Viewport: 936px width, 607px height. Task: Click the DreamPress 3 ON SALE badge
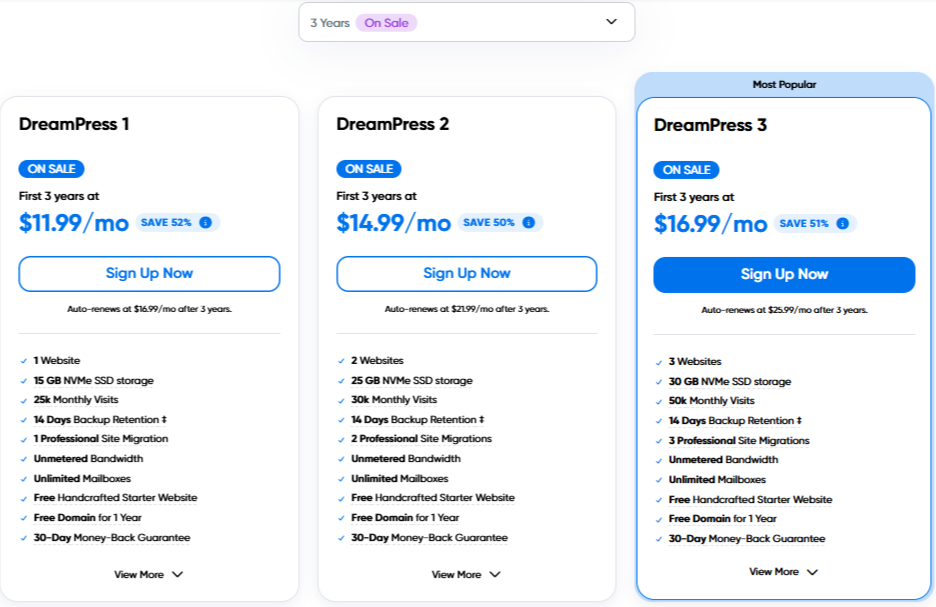click(x=686, y=170)
